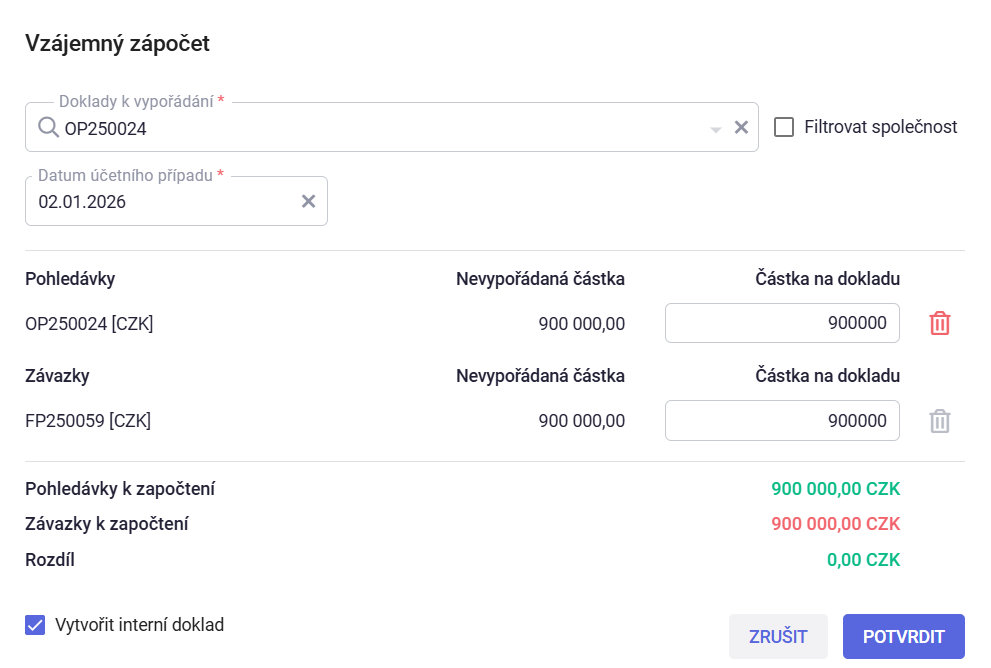Select the Filtrovat společnost label
The height and width of the screenshot is (668, 991).
point(880,127)
